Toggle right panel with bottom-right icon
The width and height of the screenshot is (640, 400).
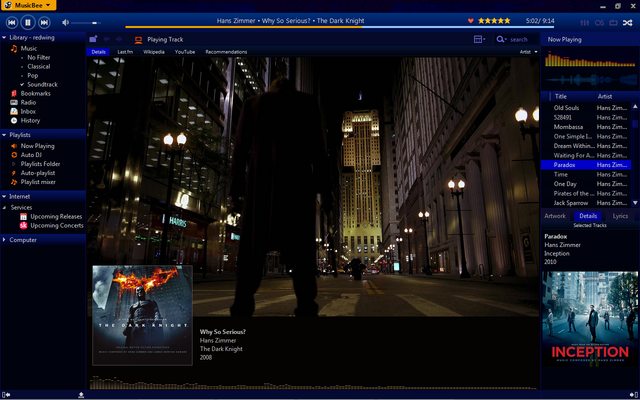tap(634, 395)
